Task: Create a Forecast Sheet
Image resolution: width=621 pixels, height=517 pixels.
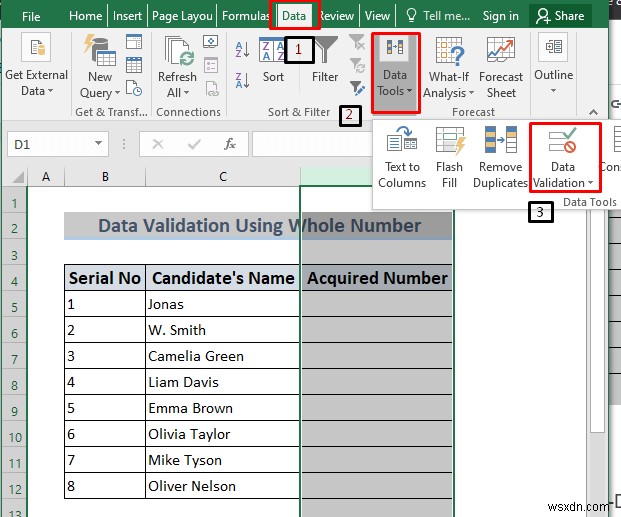Action: [501, 68]
